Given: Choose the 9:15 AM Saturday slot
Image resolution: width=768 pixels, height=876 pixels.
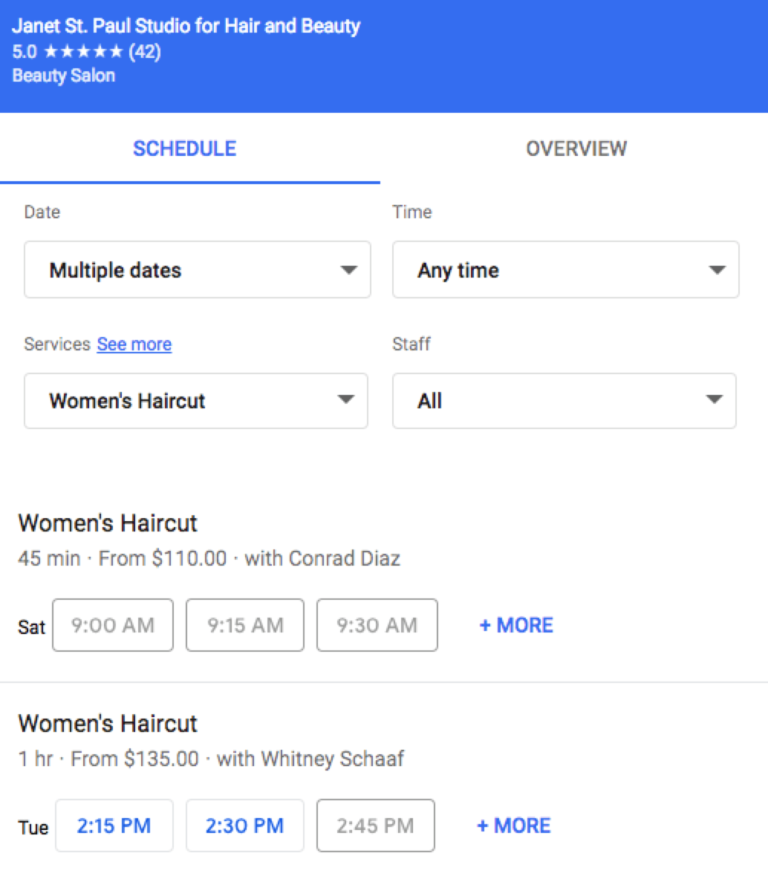Looking at the screenshot, I should click(x=245, y=625).
